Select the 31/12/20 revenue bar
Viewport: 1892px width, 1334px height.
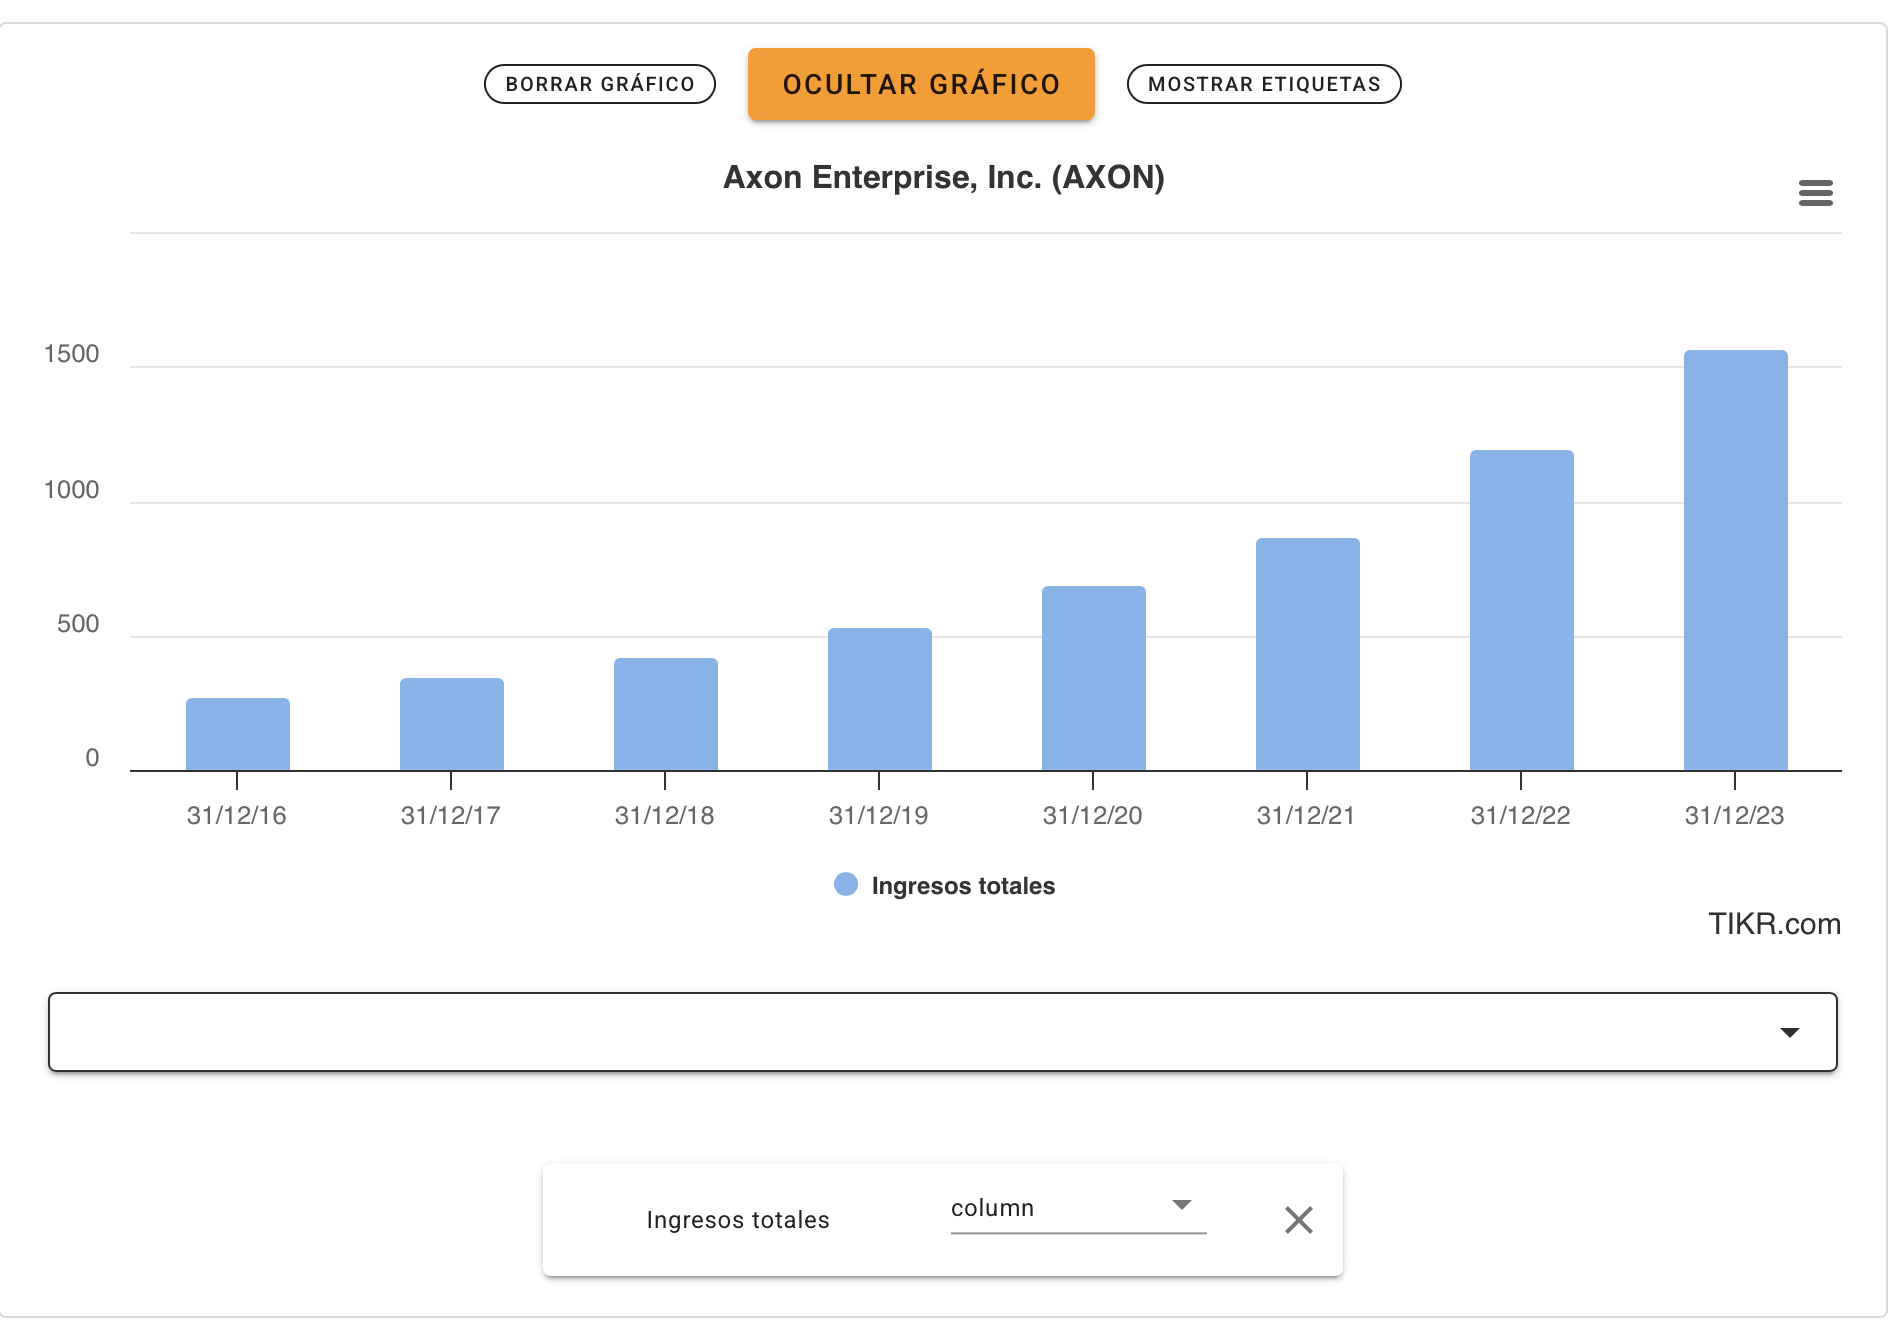click(1093, 678)
